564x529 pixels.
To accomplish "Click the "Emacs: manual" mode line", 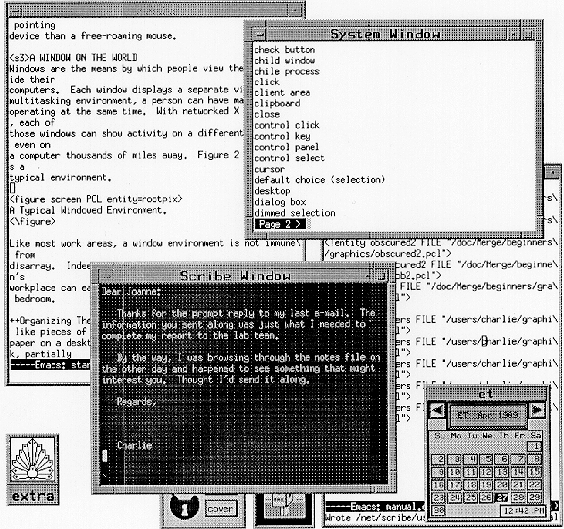I will click(374, 507).
